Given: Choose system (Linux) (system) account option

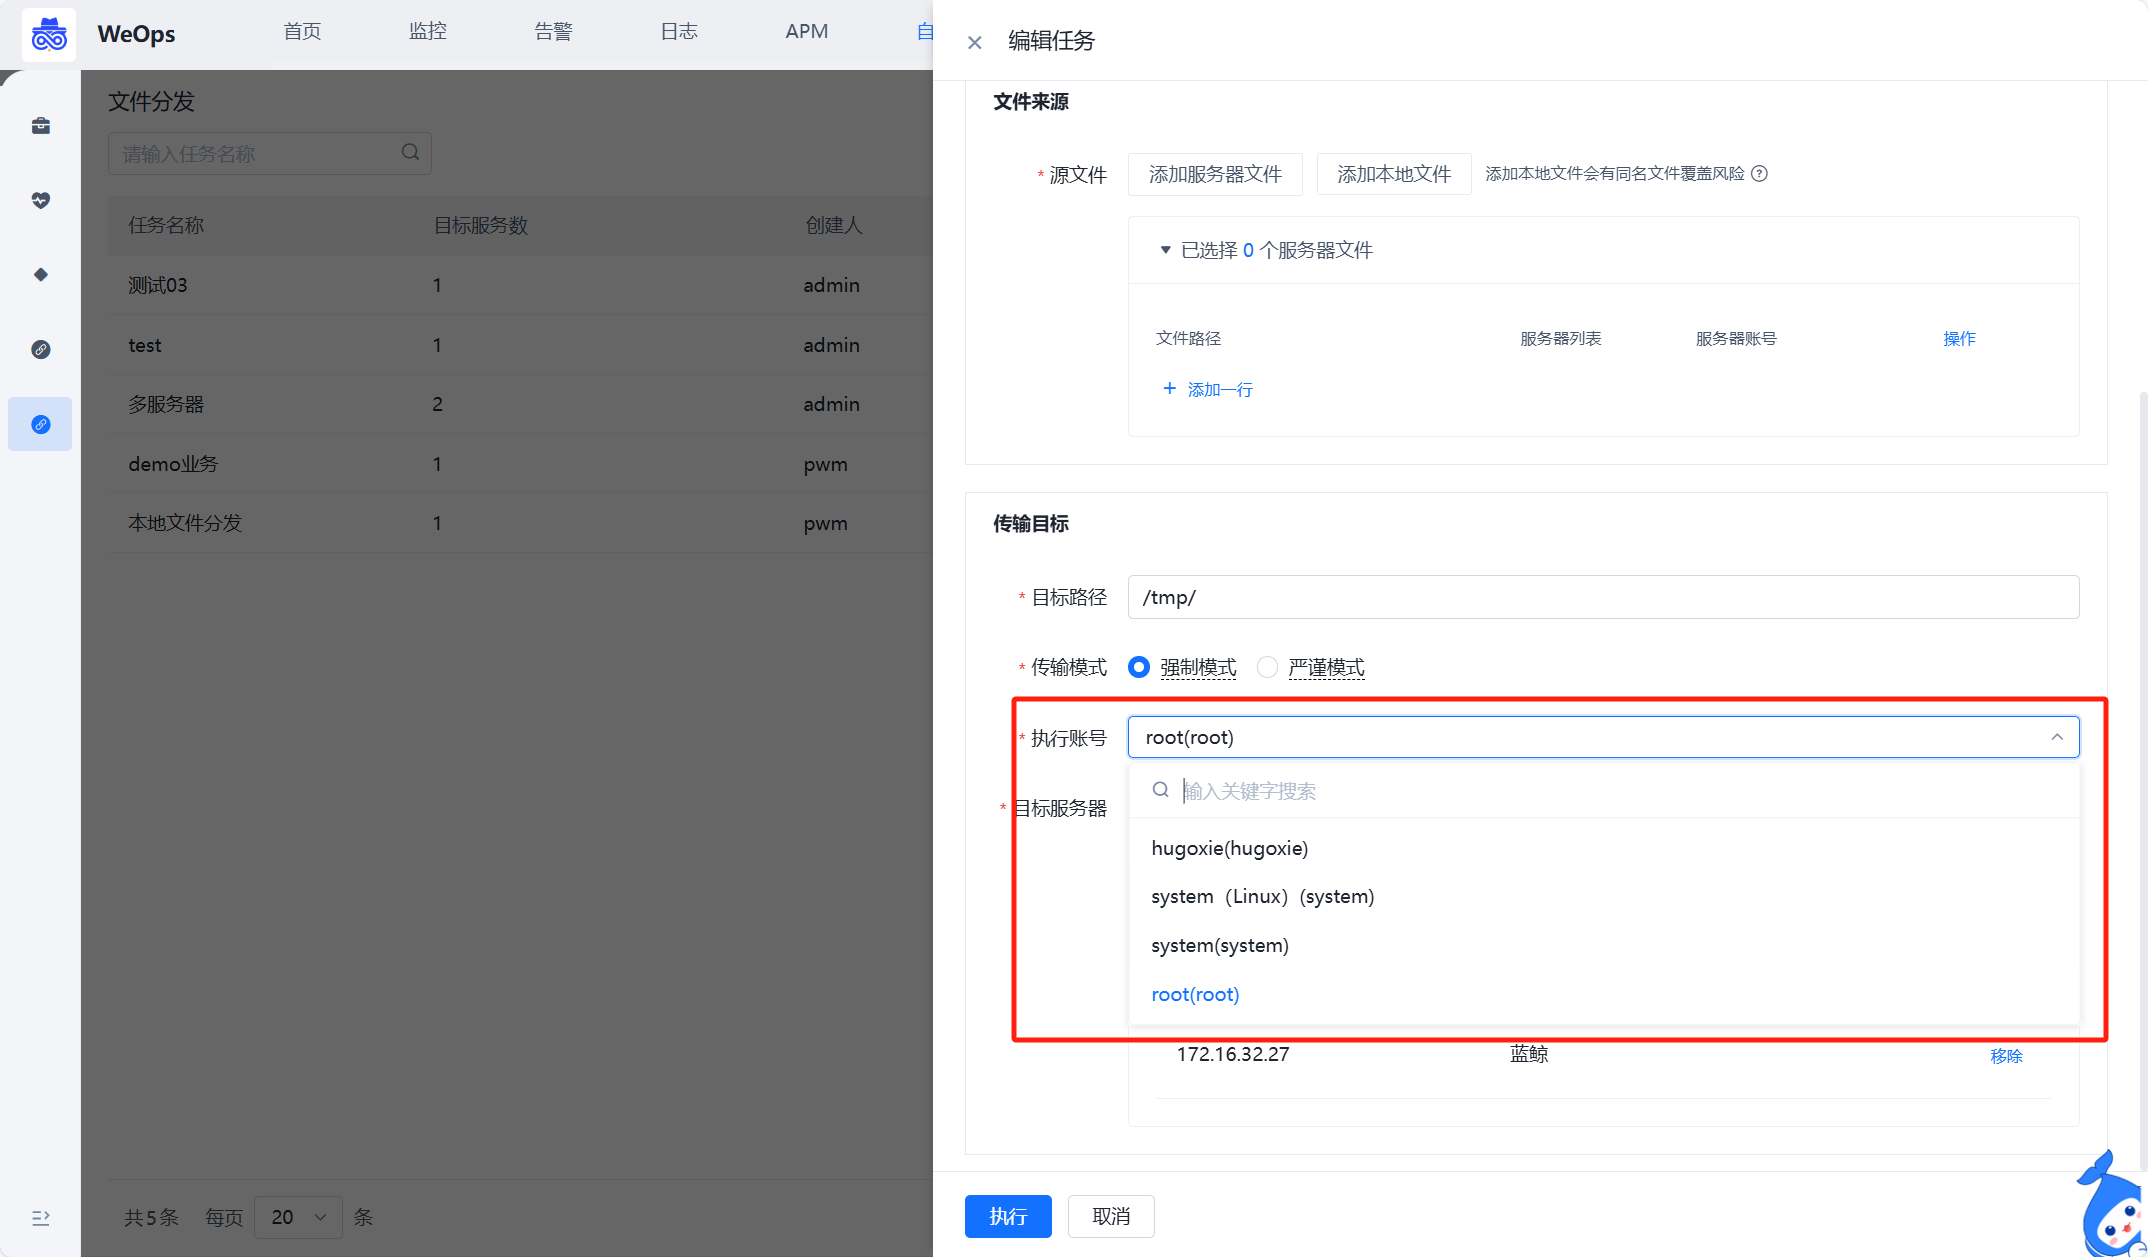Looking at the screenshot, I should [x=1603, y=896].
